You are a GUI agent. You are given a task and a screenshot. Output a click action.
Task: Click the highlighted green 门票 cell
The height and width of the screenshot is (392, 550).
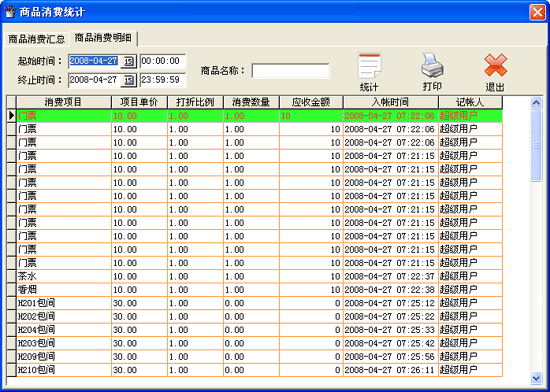[x=64, y=116]
